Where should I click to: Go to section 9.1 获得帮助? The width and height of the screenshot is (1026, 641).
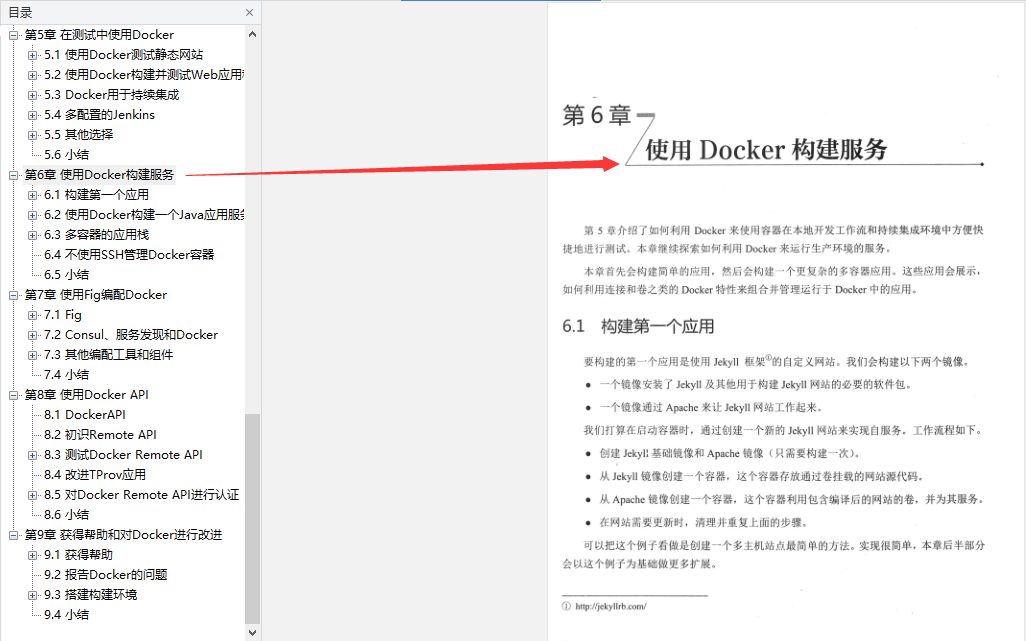tap(79, 555)
